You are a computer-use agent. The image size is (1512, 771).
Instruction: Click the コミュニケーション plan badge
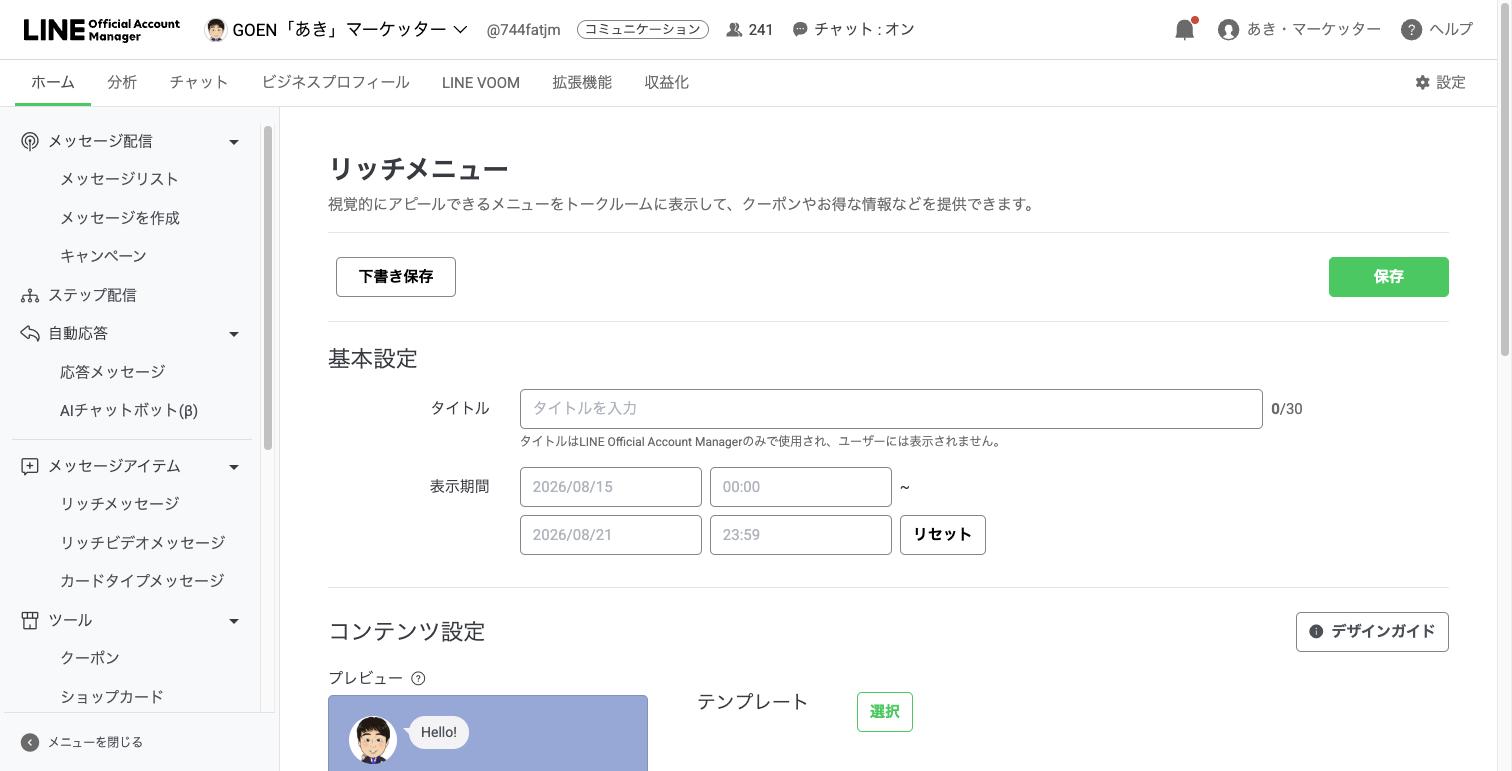point(643,30)
